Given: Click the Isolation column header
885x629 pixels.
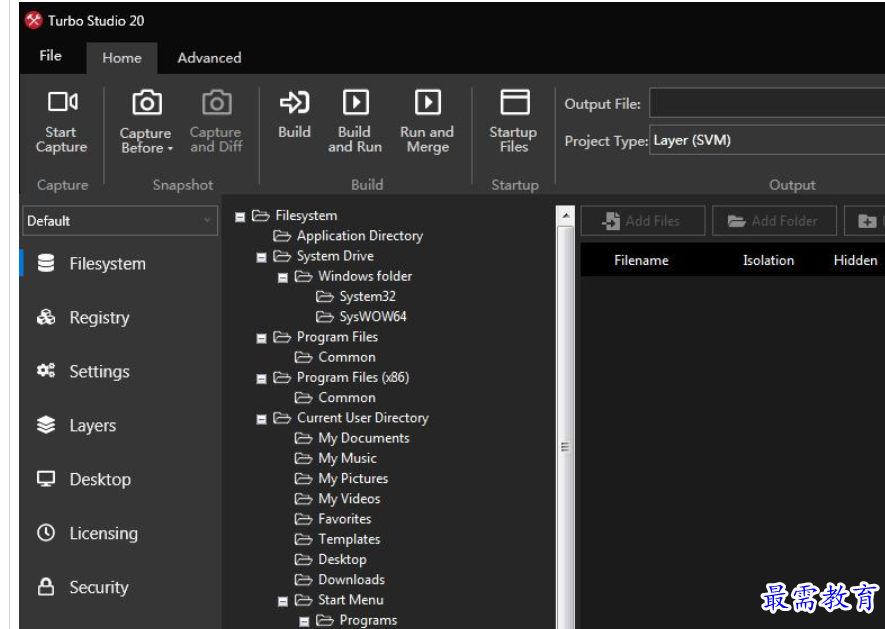Looking at the screenshot, I should (x=768, y=260).
